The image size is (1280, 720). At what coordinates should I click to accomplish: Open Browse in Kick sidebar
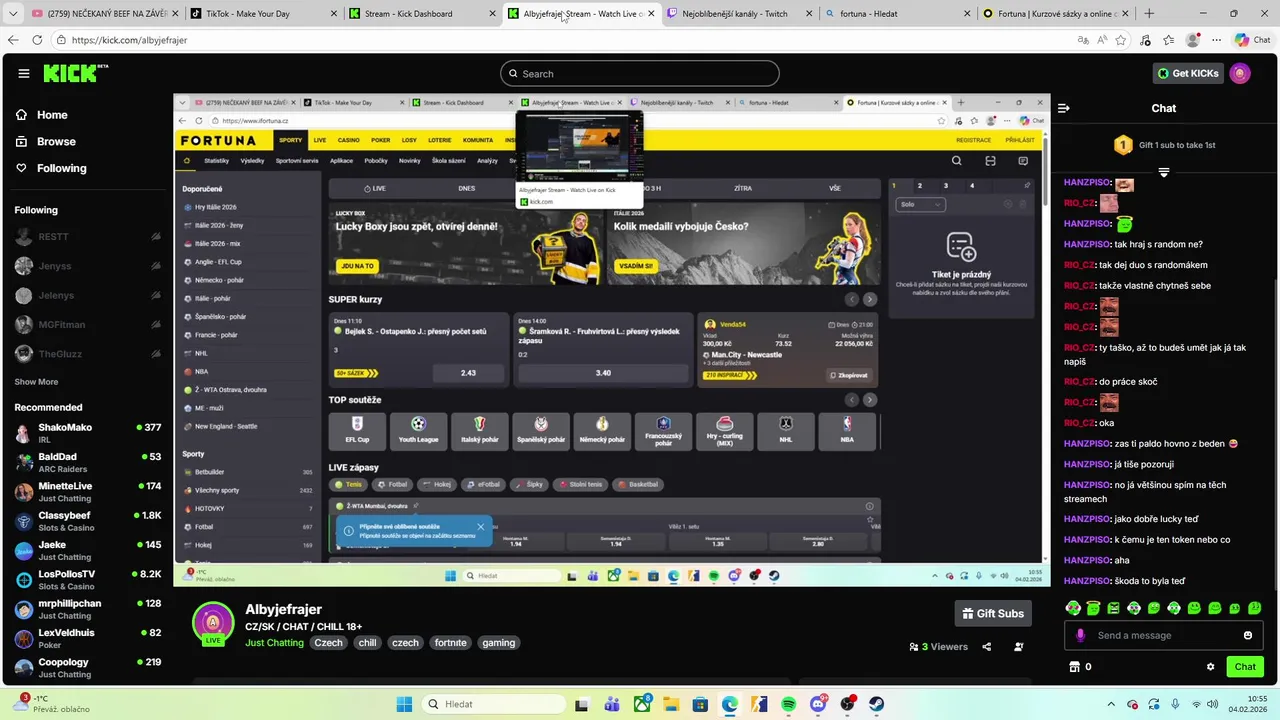pos(46,142)
